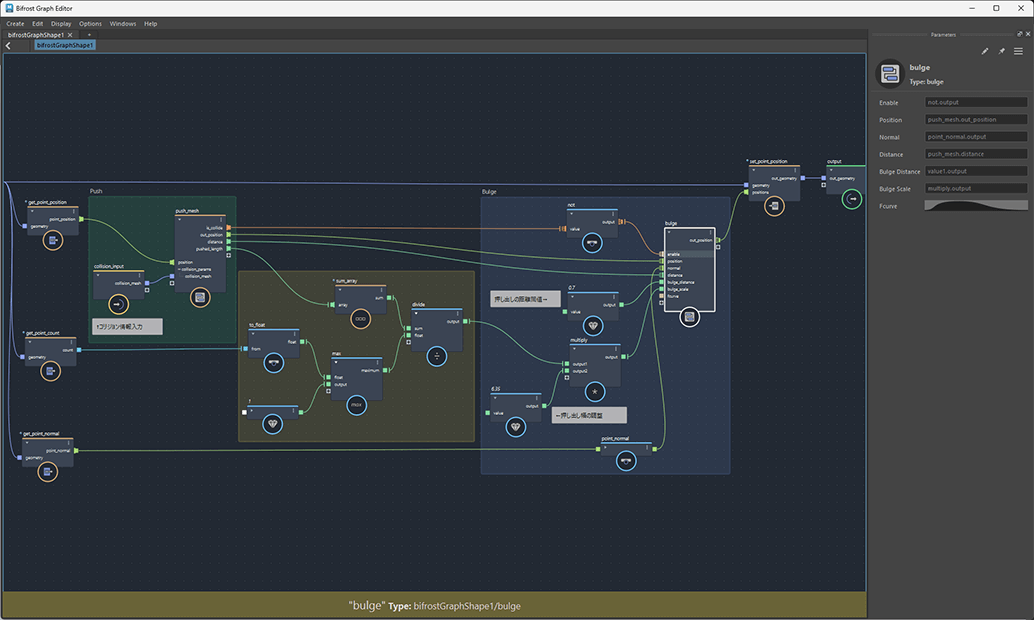Click the max node icon

coord(357,404)
